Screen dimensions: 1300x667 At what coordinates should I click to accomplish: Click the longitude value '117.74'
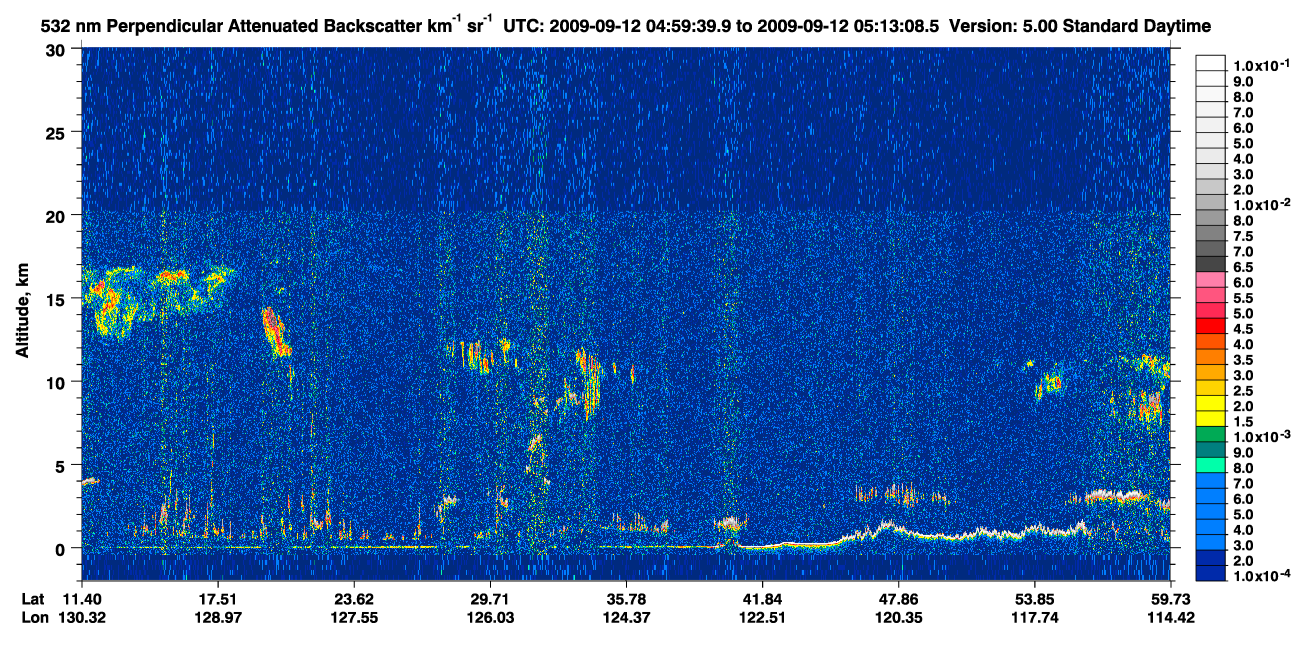[x=1034, y=617]
